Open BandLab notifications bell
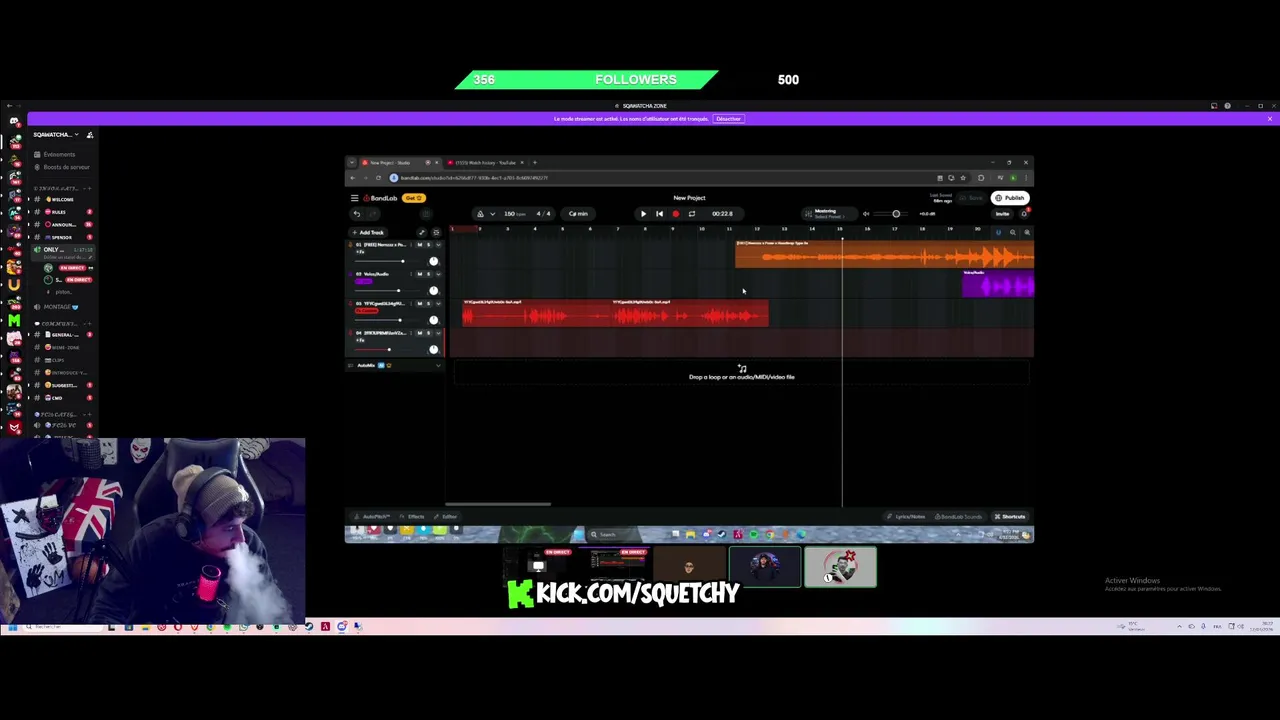The image size is (1280, 720). click(1024, 214)
